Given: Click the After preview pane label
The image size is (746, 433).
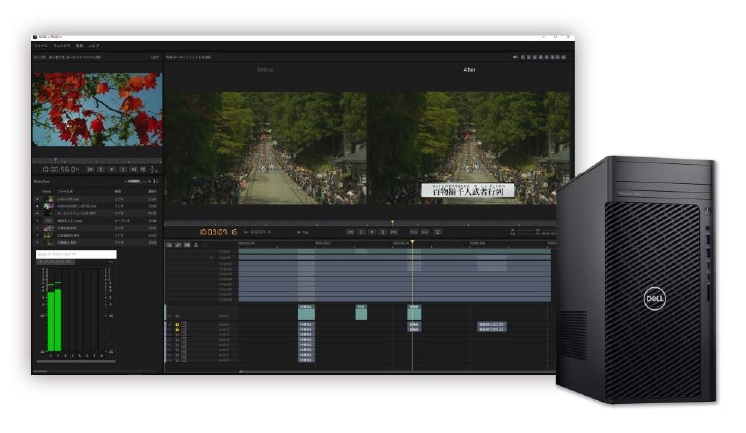Looking at the screenshot, I should [470, 70].
